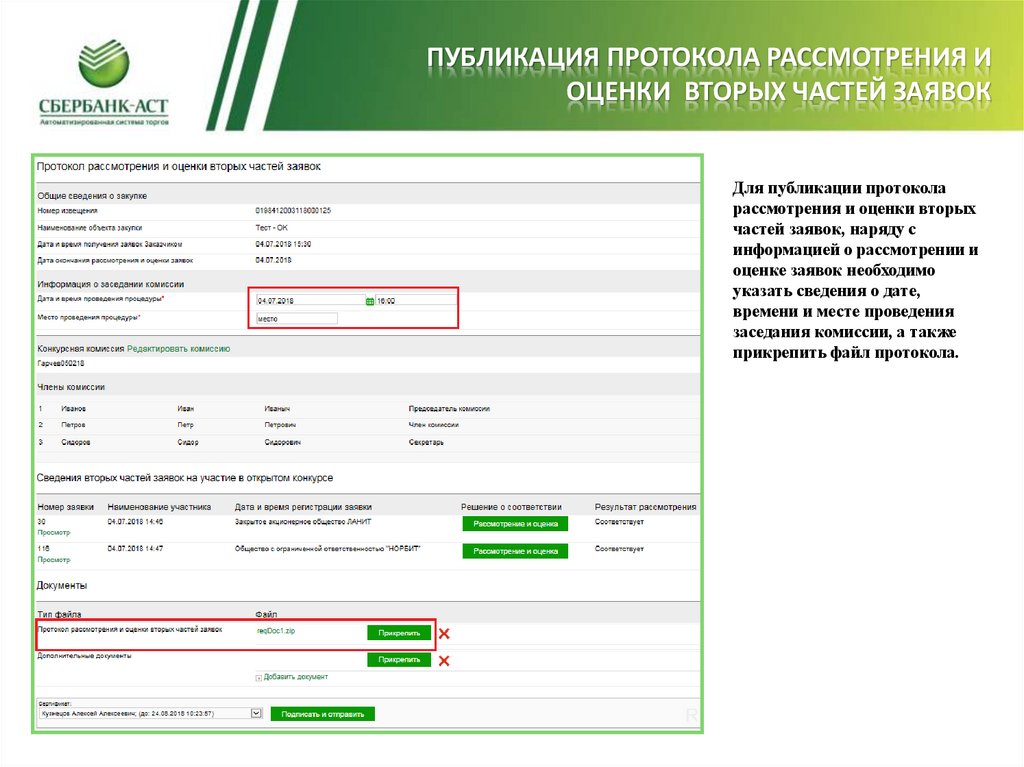Open the calendar date picker icon
Viewport: 1024px width, 767px height.
pos(369,300)
